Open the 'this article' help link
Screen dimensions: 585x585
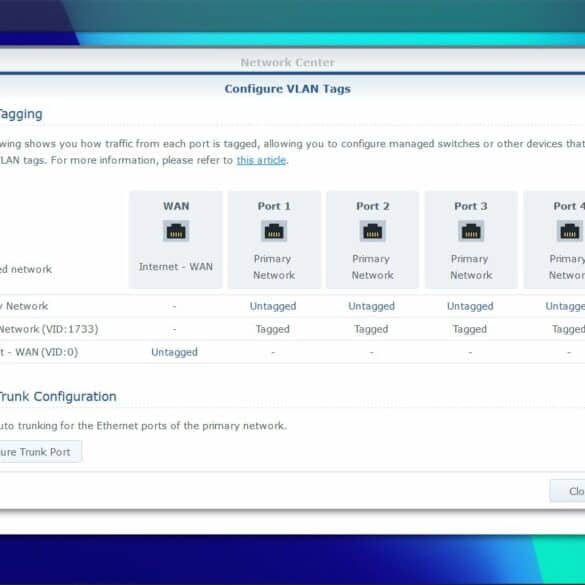click(261, 160)
